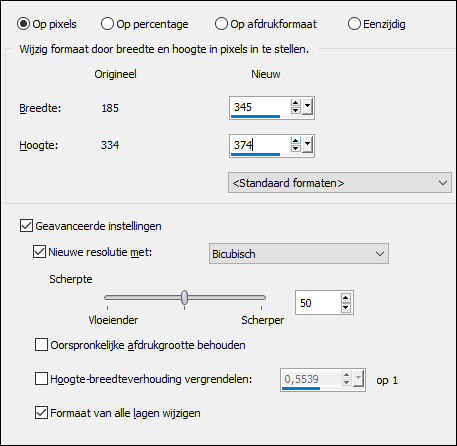
Task: Decrease the Scherpte value with down arrow
Action: (x=346, y=307)
